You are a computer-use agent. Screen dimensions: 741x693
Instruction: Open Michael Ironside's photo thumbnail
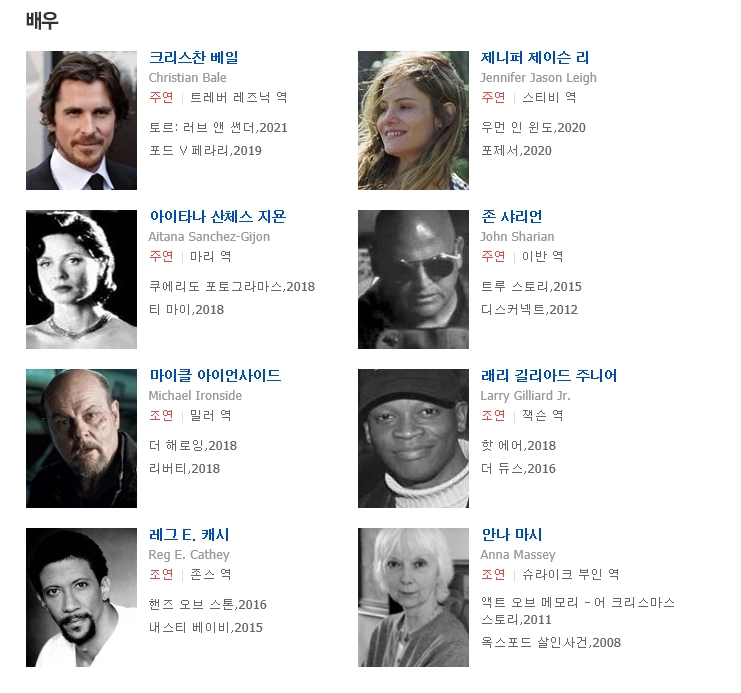click(81, 439)
